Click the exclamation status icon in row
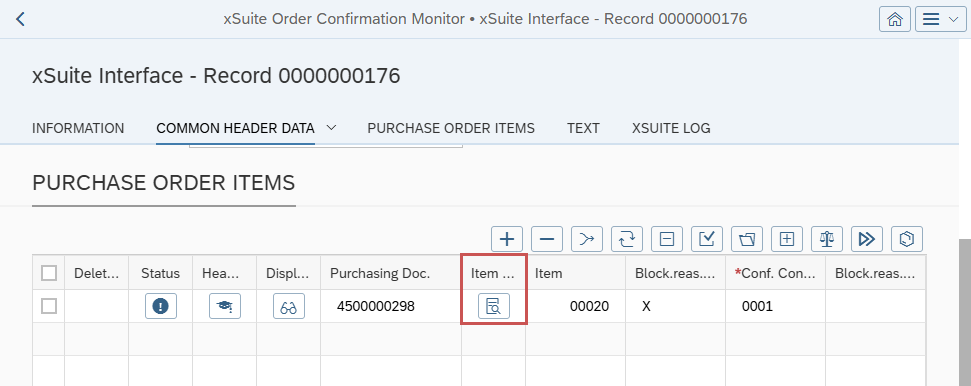Image resolution: width=971 pixels, height=386 pixels. coord(161,306)
